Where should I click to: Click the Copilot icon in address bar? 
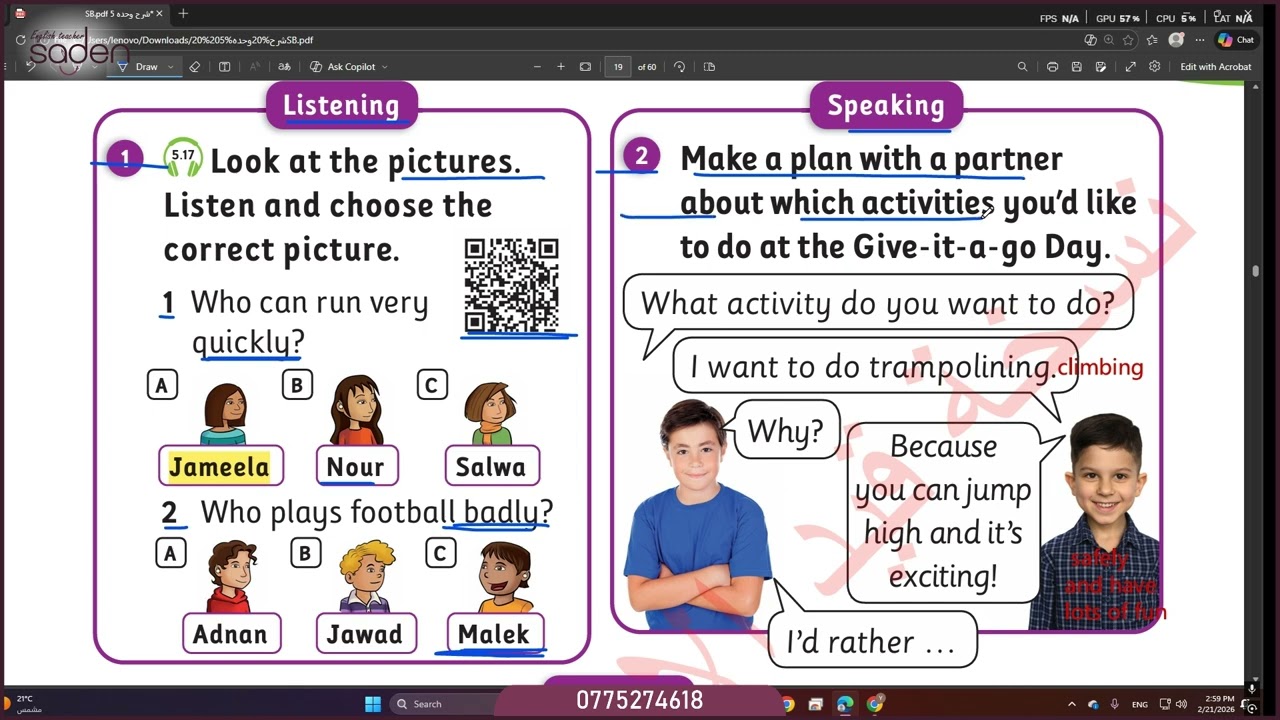(1090, 40)
